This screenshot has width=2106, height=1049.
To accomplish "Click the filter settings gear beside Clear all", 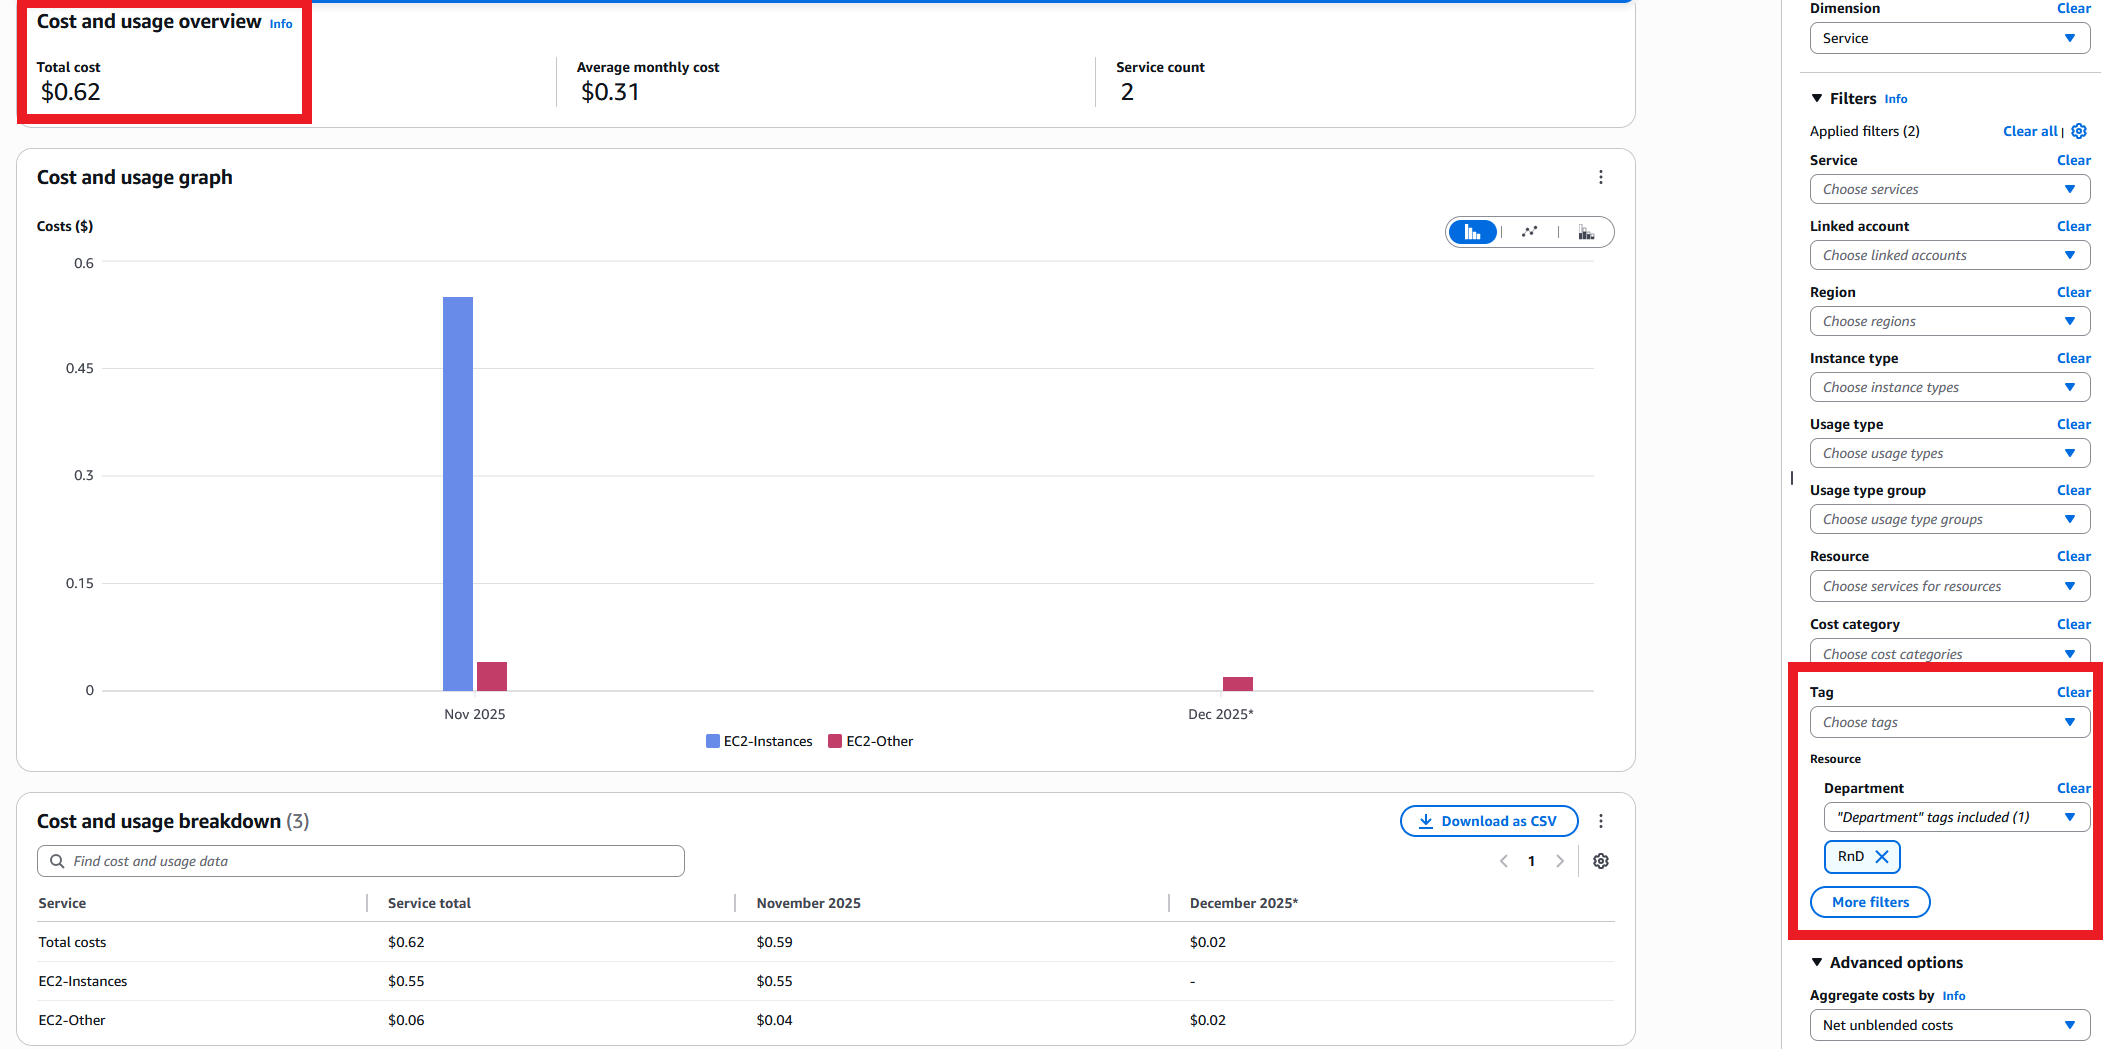I will [2079, 131].
